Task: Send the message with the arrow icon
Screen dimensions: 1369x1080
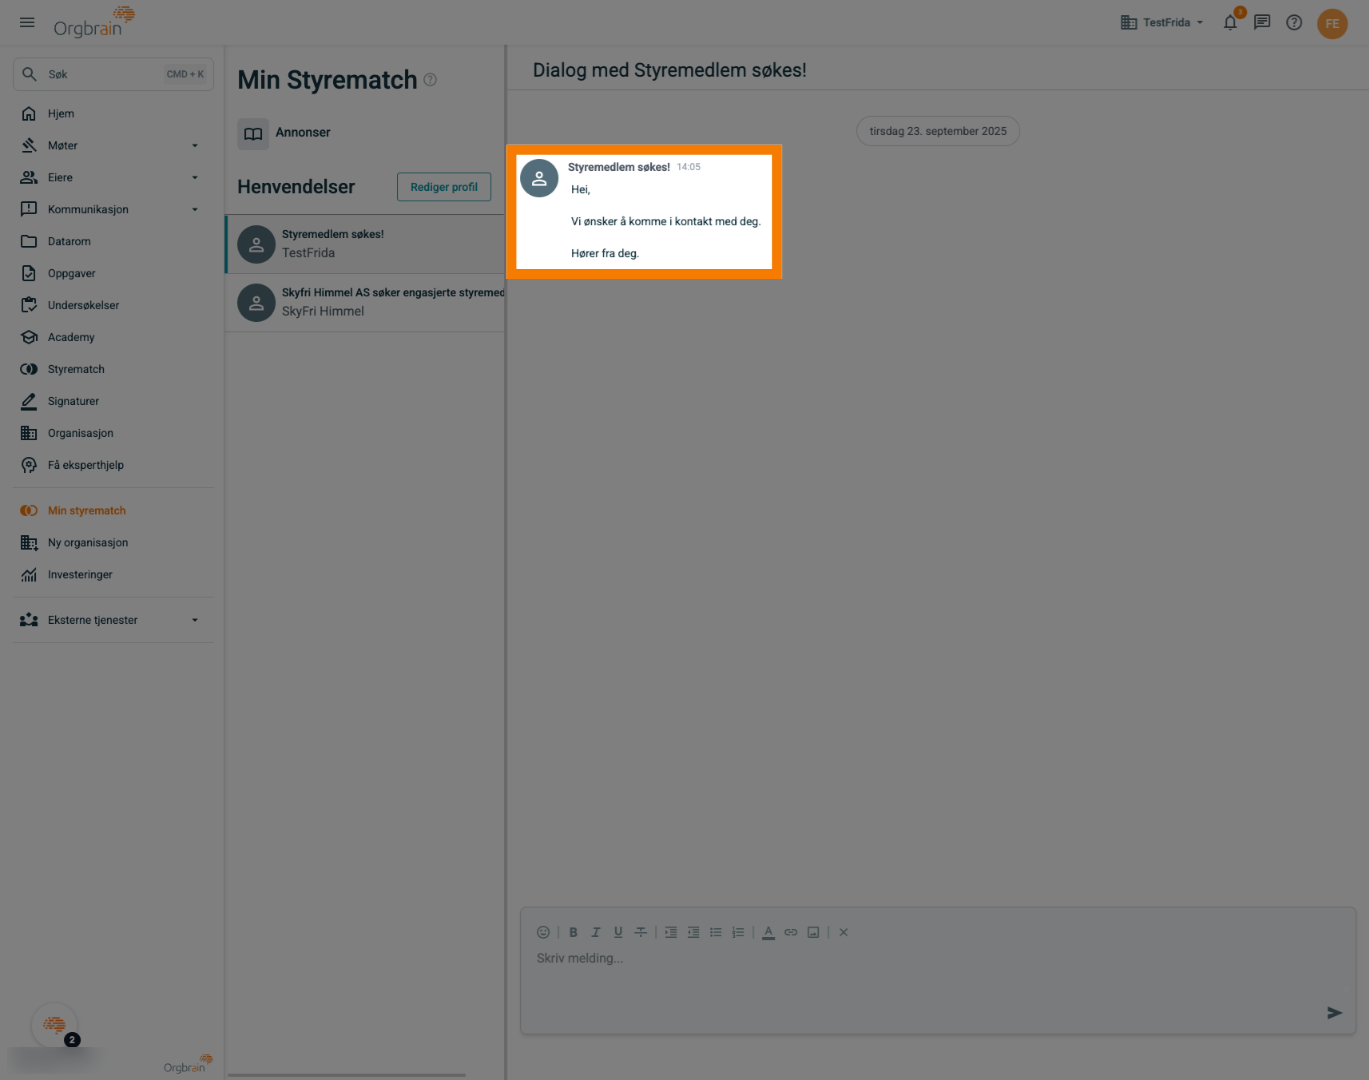Action: pos(1334,1013)
